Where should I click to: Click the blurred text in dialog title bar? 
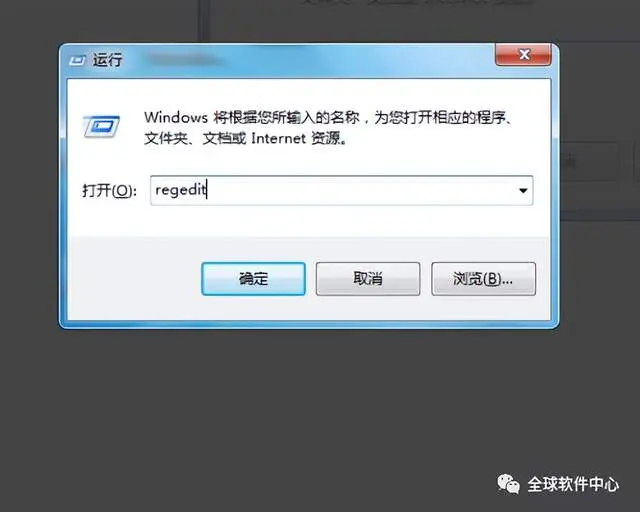point(184,59)
